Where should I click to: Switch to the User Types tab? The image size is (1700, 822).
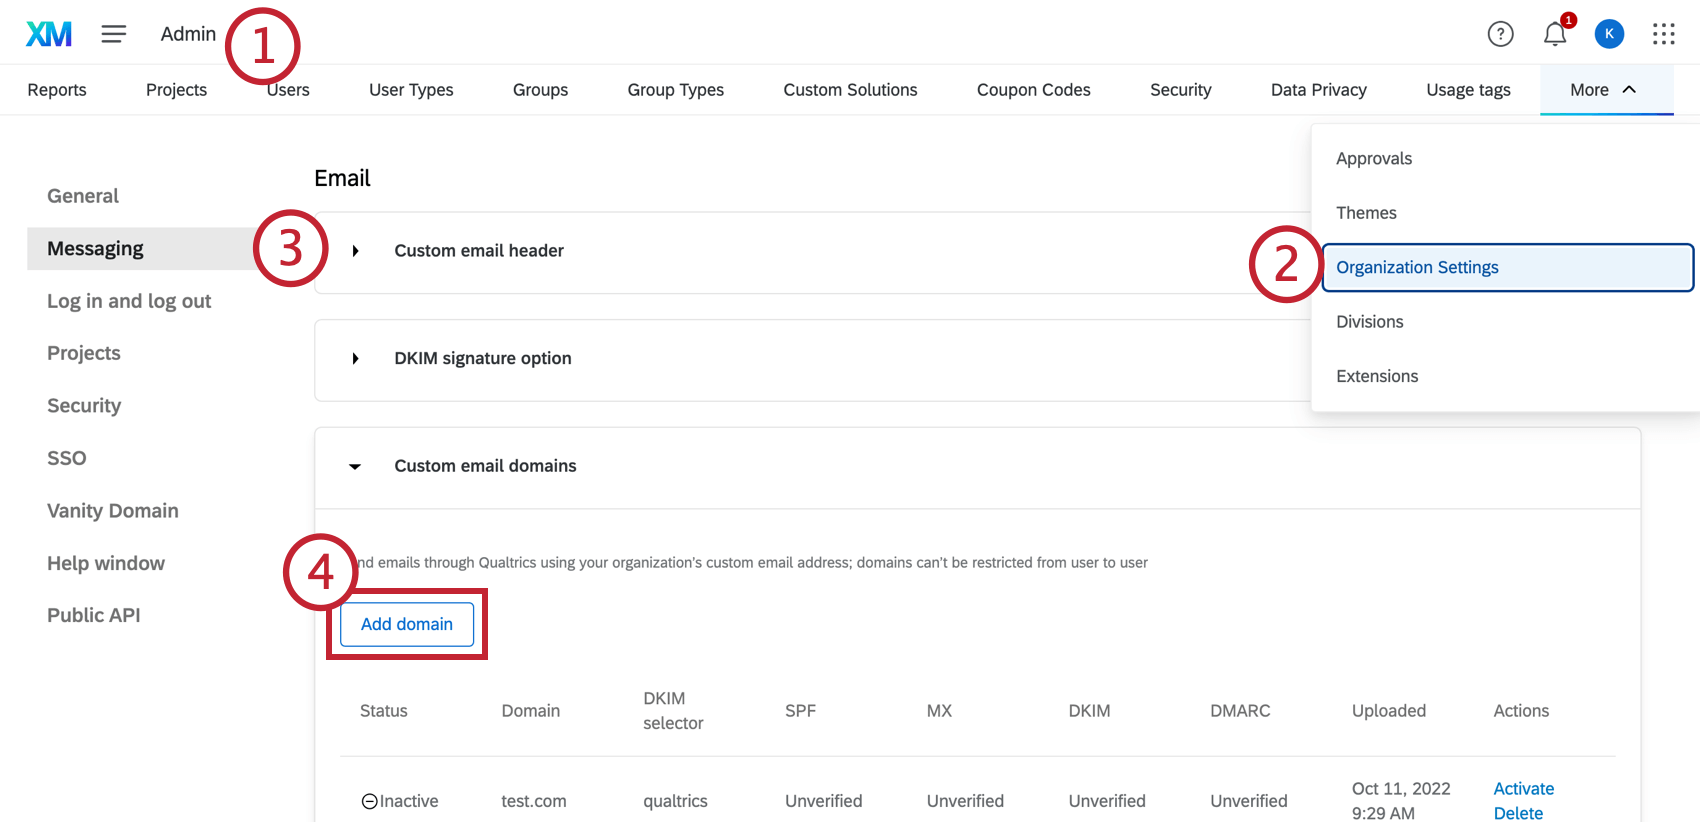411,90
